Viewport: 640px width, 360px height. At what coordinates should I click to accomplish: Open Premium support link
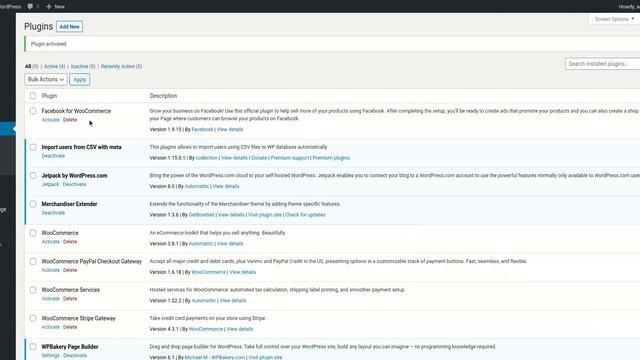click(290, 158)
